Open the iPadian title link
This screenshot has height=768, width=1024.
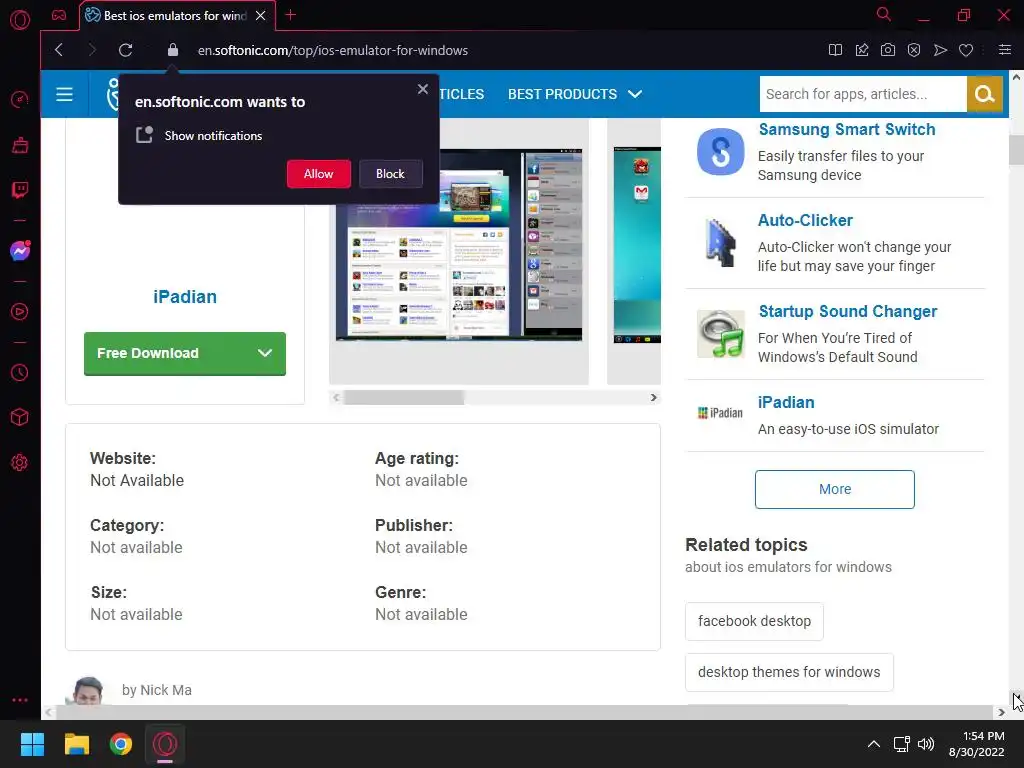(185, 296)
